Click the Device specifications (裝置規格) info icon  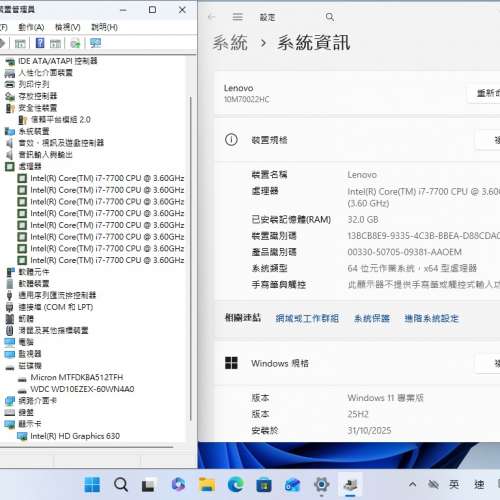click(231, 140)
